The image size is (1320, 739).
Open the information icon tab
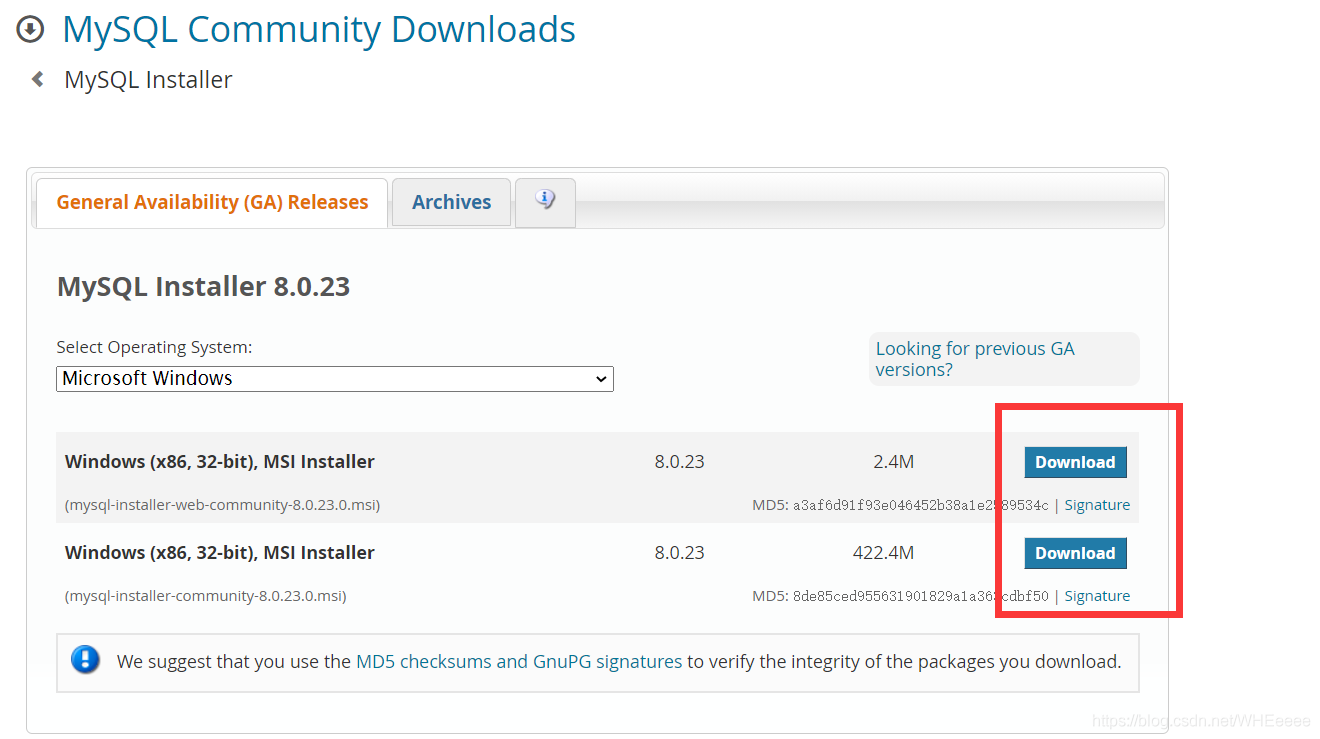(545, 201)
